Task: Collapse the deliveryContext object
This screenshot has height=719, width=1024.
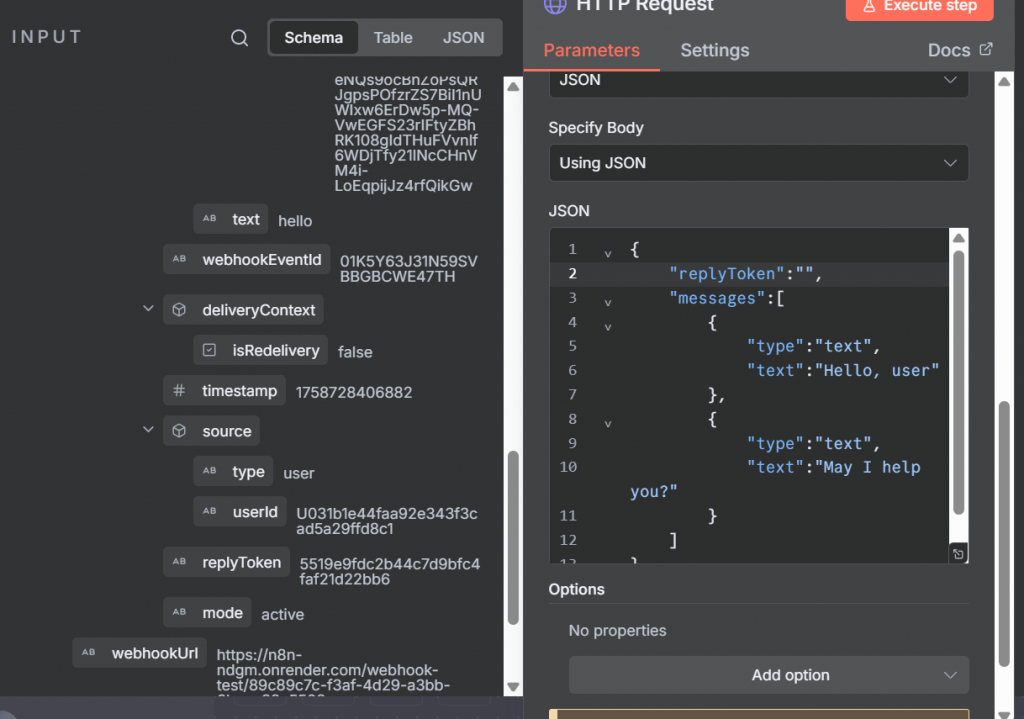Action: [x=148, y=309]
